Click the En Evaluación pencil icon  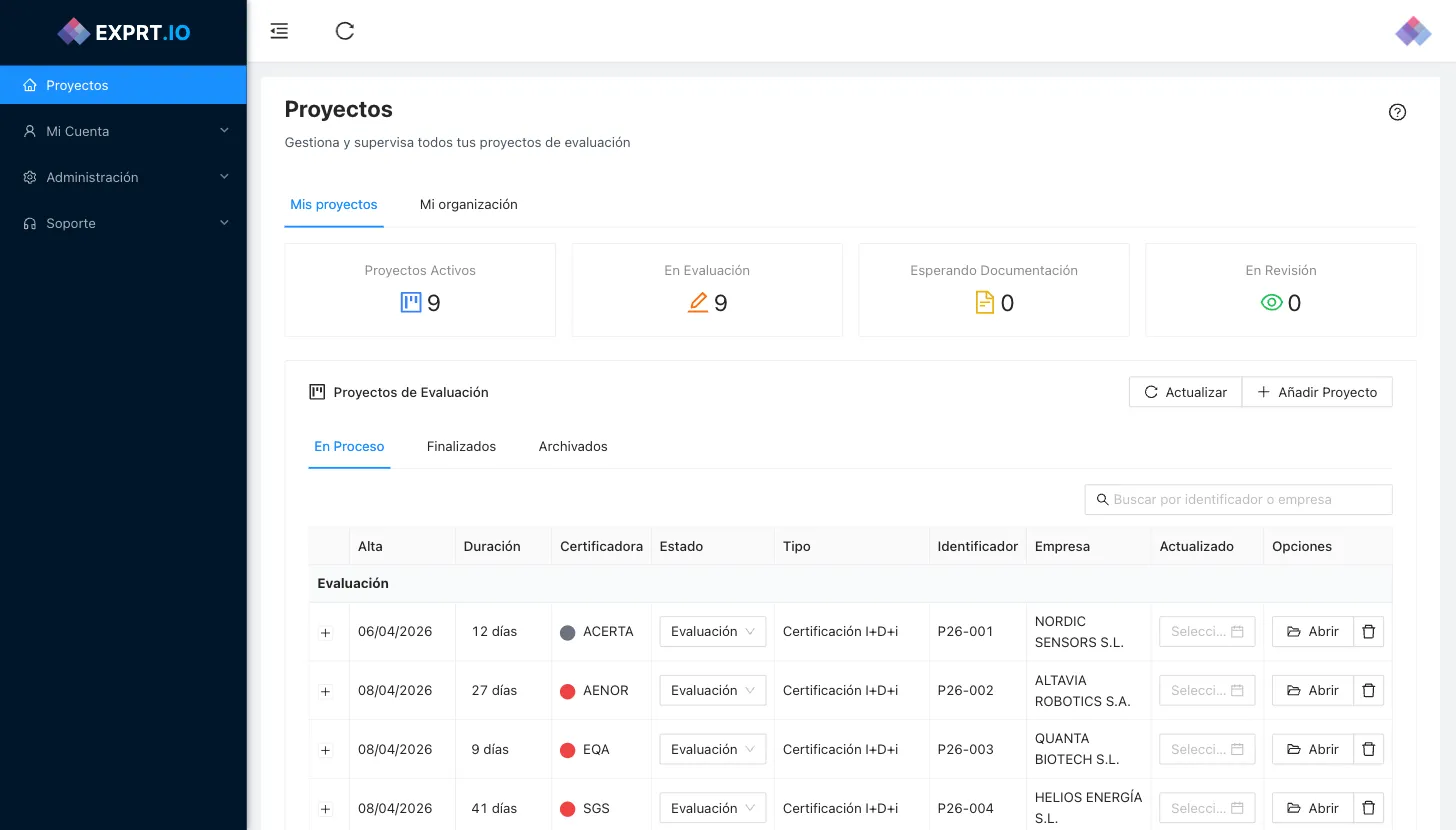(698, 303)
